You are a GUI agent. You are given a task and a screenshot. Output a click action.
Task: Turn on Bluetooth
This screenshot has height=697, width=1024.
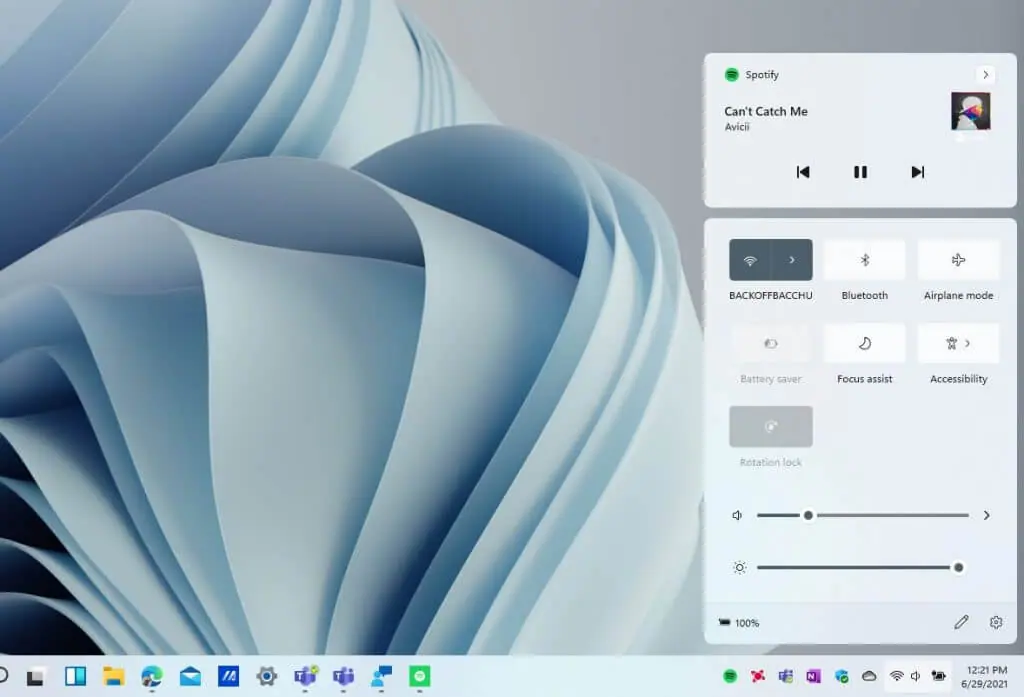click(864, 260)
